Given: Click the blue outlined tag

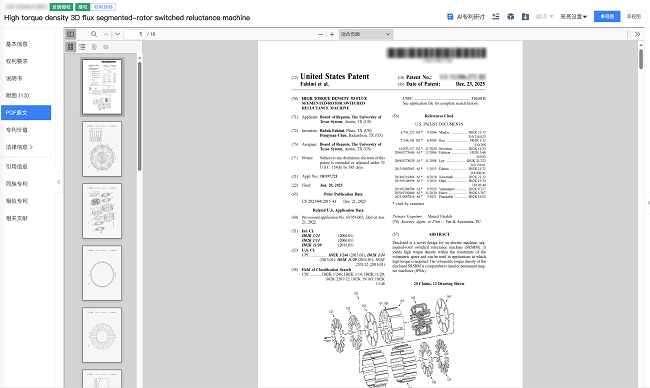Looking at the screenshot, I should coord(103,7).
